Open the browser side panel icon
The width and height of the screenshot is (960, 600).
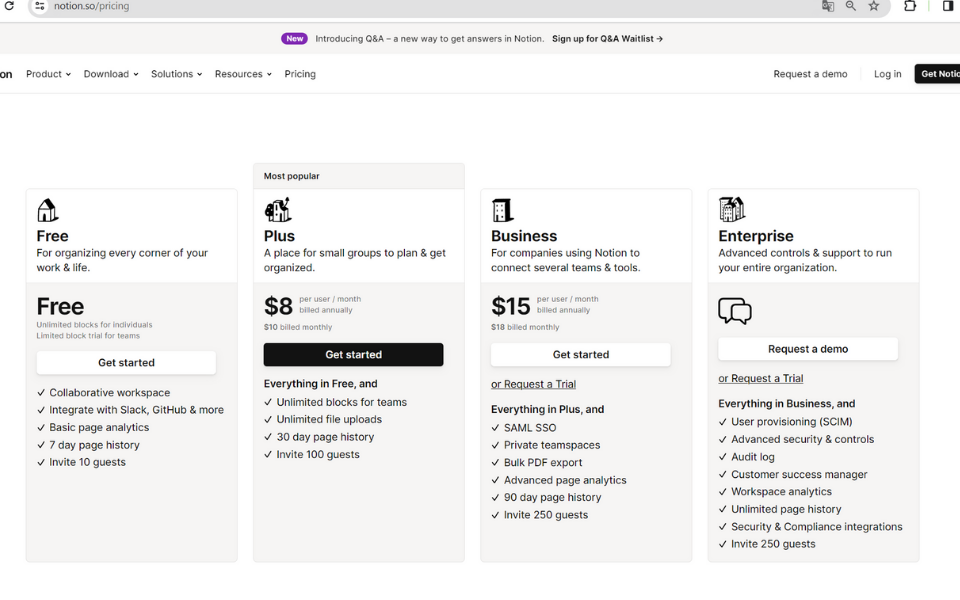[947, 6]
